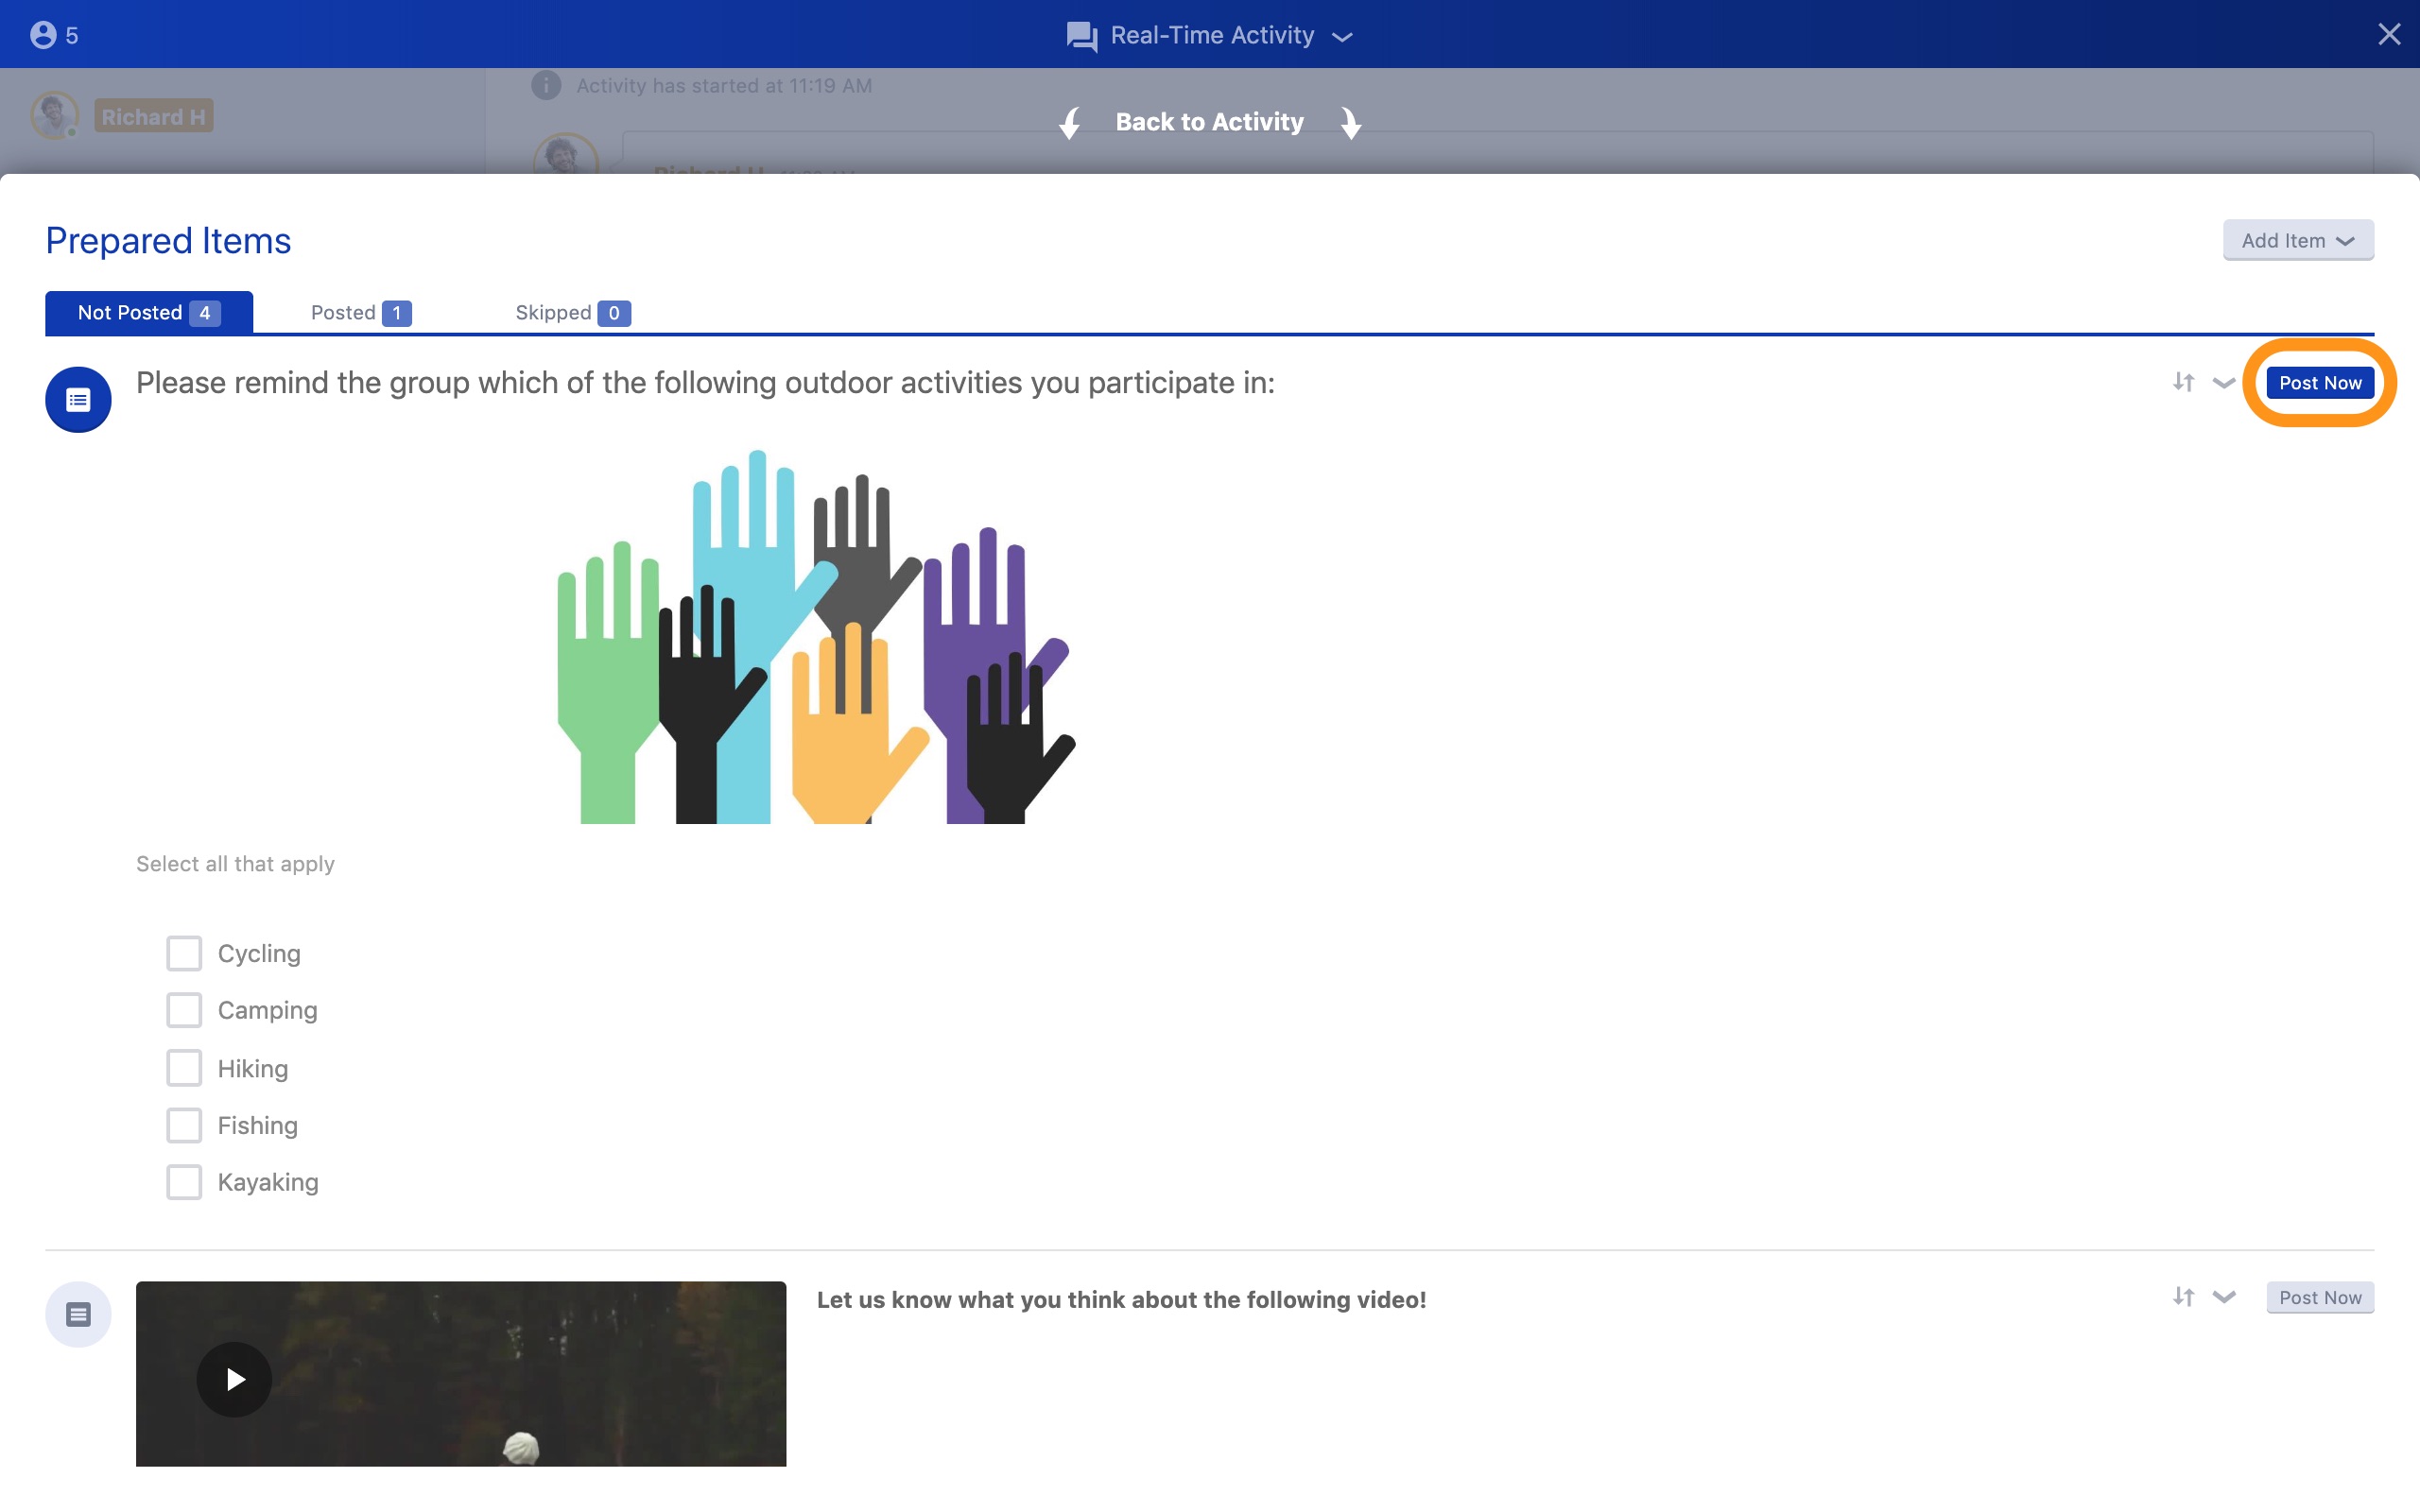Click the poll item type icon

click(x=78, y=400)
